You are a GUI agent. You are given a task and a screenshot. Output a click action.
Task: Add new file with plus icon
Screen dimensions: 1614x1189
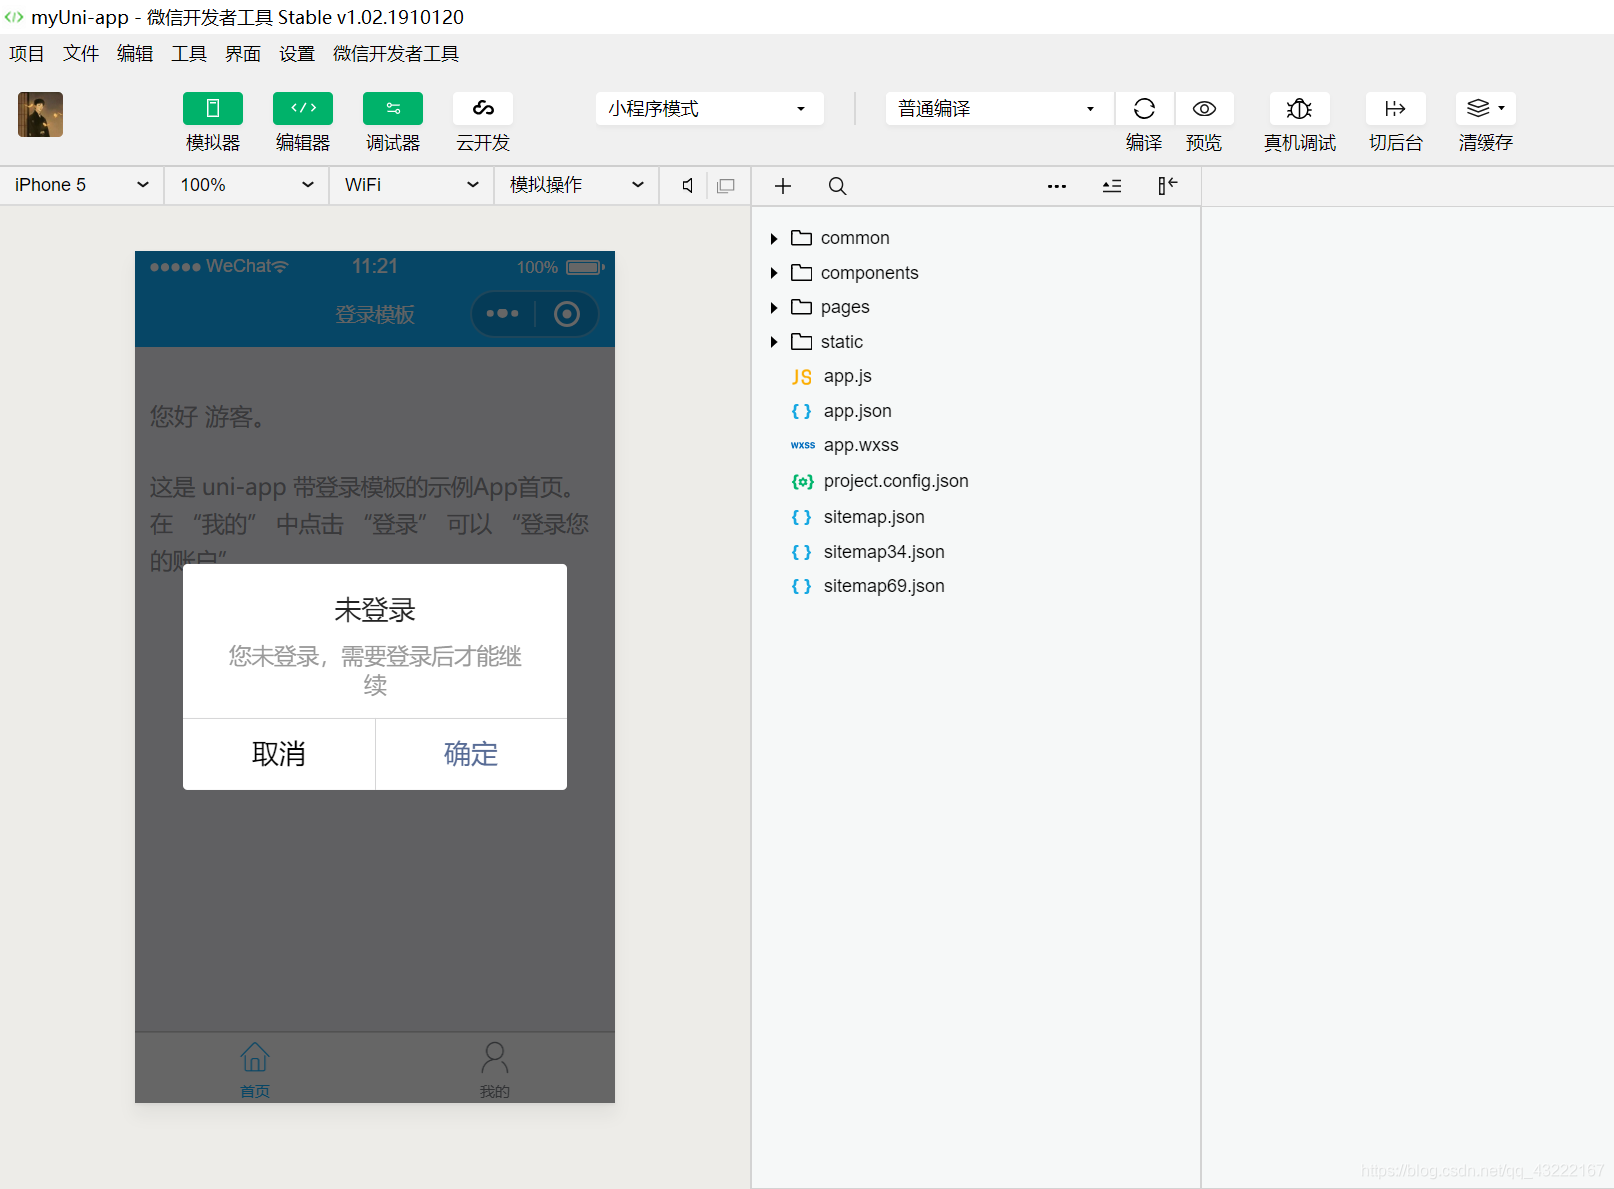[x=783, y=186]
